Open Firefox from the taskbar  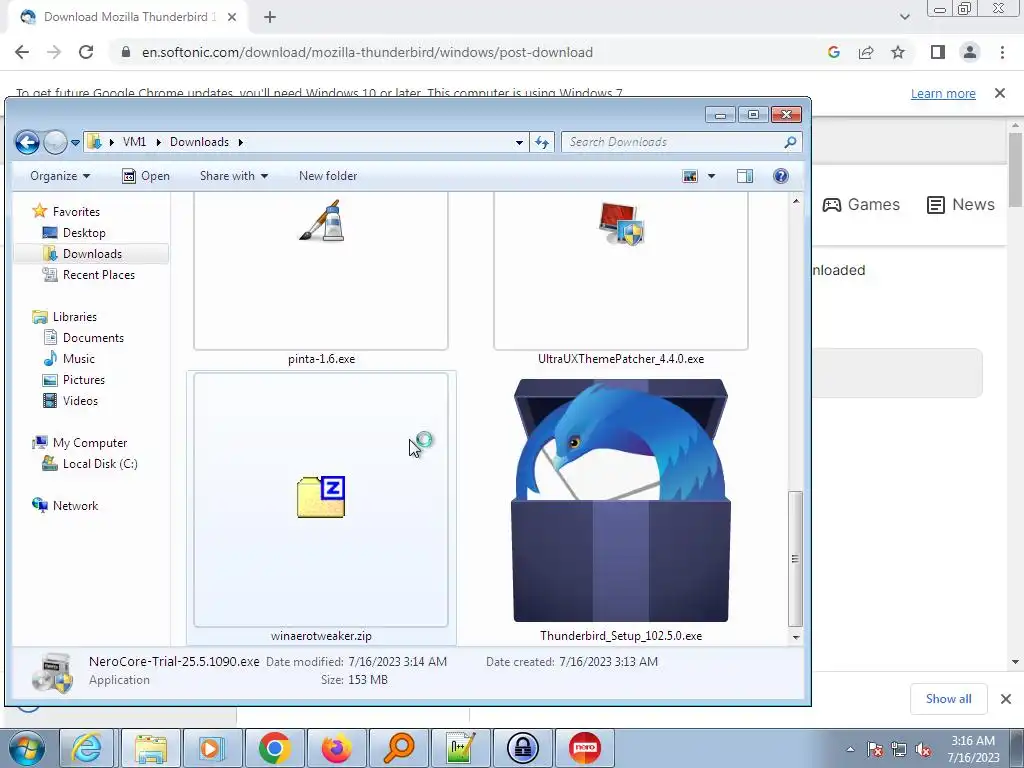pos(336,748)
